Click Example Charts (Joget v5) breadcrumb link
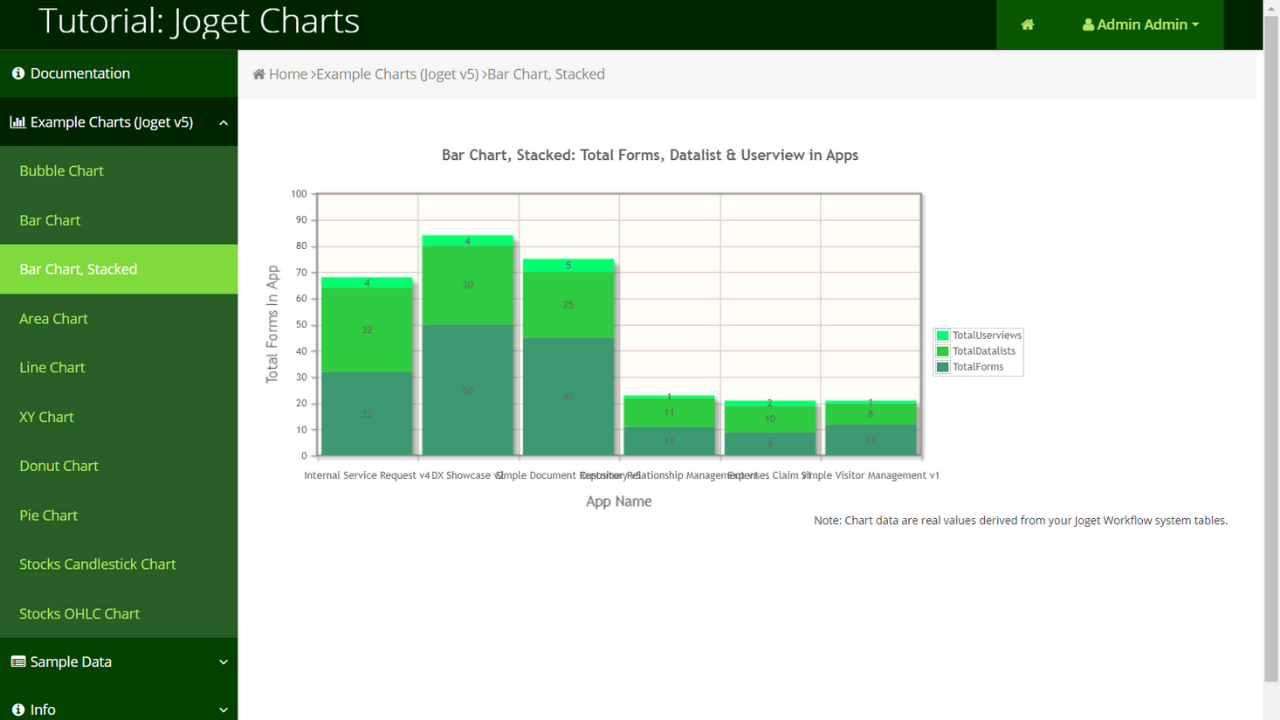1280x720 pixels. click(x=397, y=74)
